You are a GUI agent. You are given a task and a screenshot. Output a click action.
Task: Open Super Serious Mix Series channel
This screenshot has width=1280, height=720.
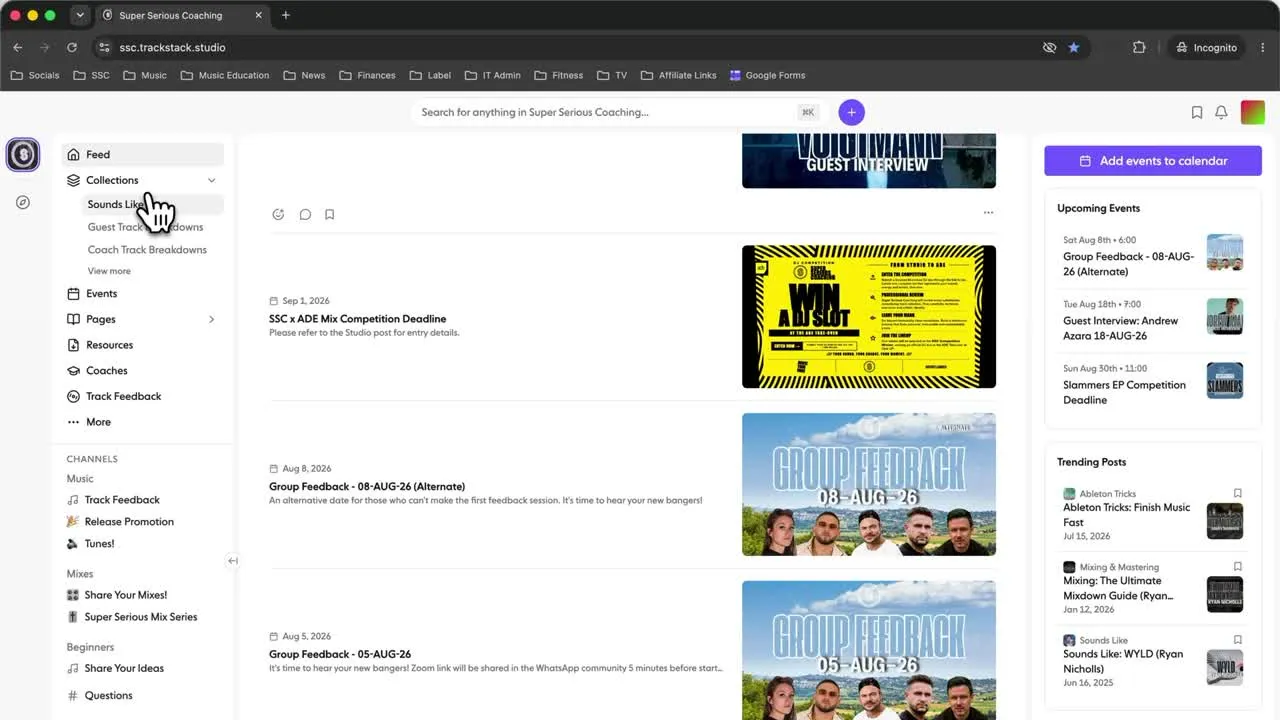coord(132,617)
